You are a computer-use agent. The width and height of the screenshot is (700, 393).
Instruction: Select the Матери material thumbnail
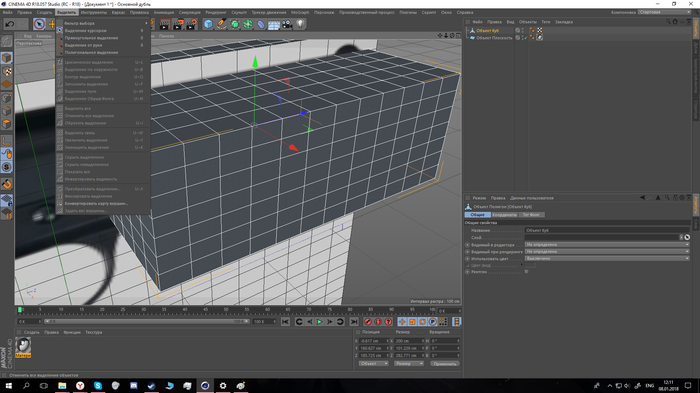click(x=23, y=347)
